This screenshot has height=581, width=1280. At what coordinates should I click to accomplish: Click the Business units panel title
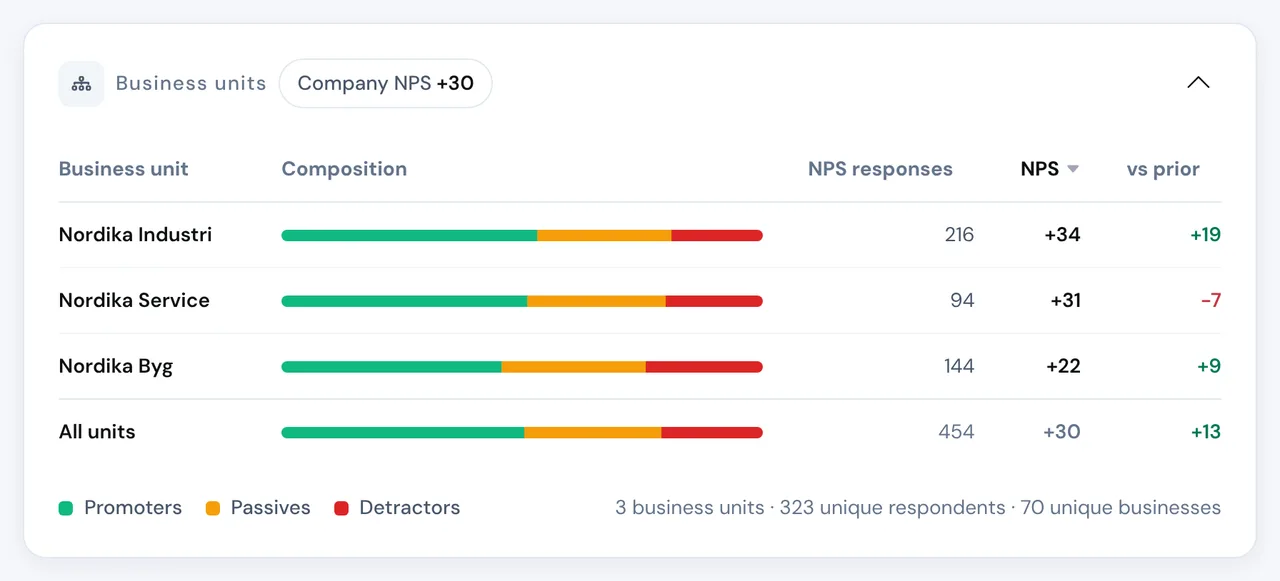(191, 84)
